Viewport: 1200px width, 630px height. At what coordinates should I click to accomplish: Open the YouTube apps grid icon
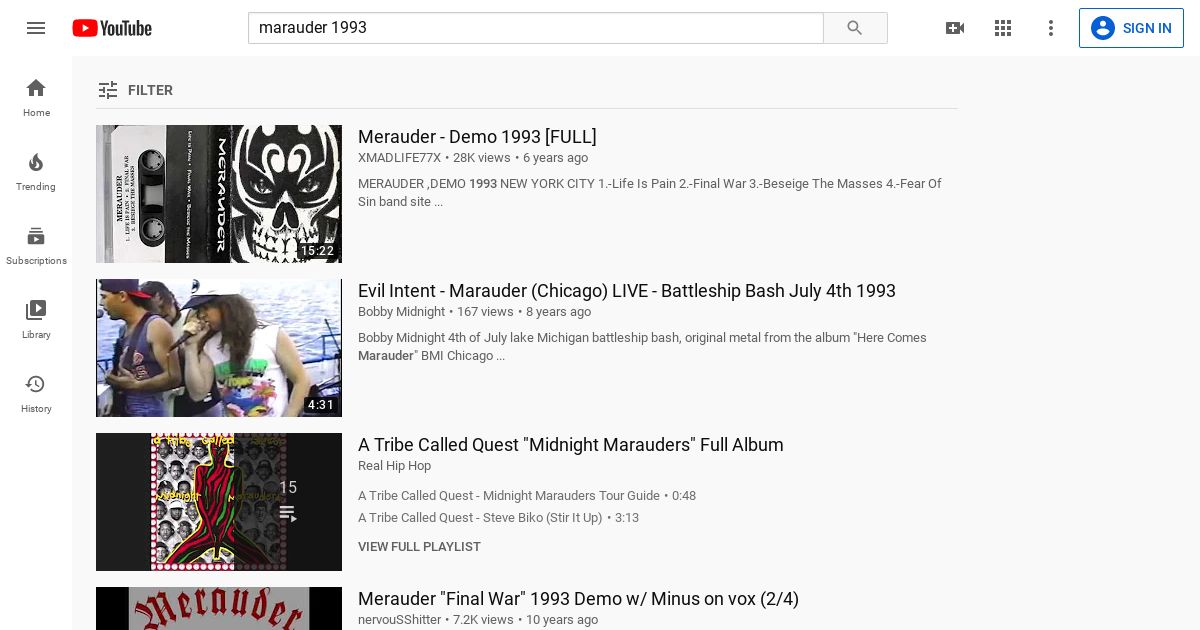pyautogui.click(x=1003, y=28)
